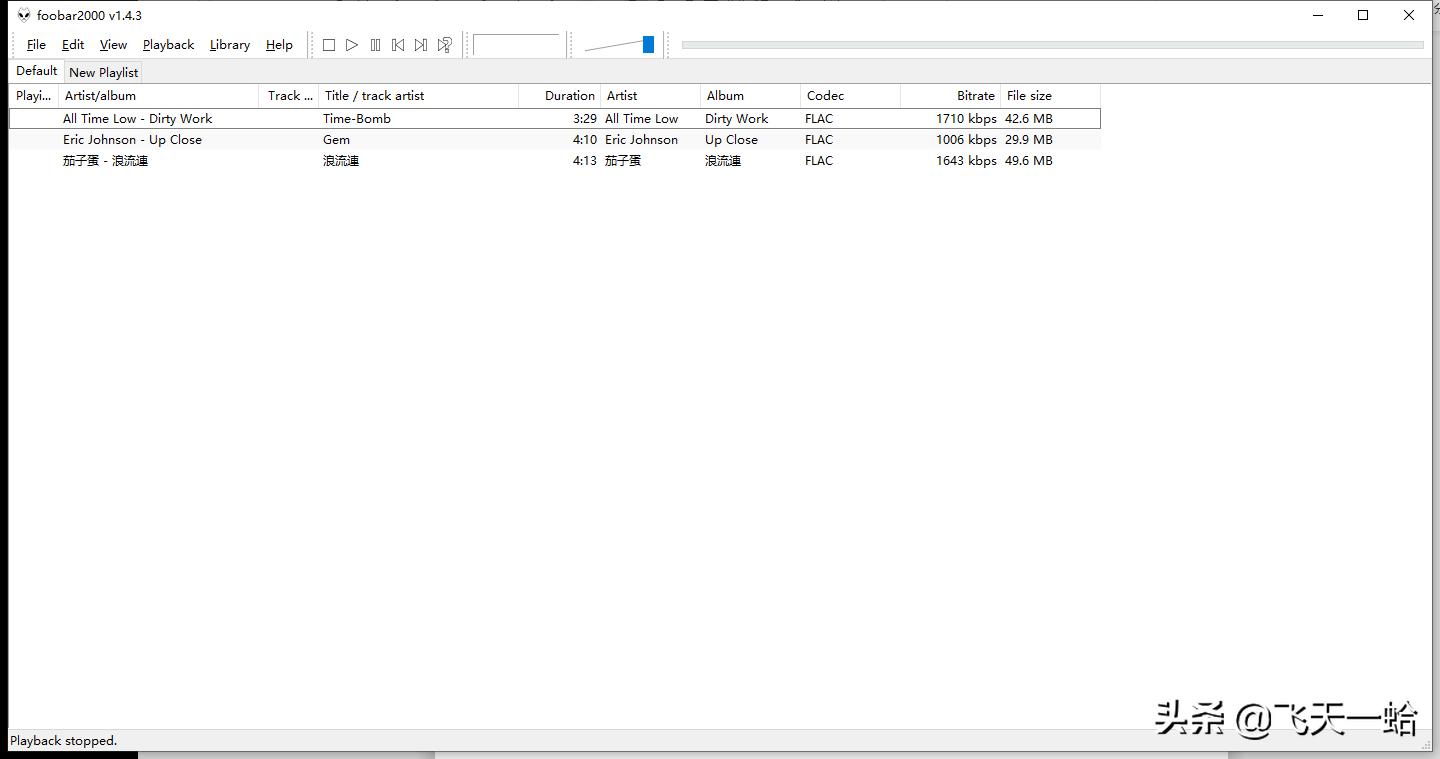The image size is (1440, 759).
Task: Click the Time-Bomb track title
Action: 357,118
